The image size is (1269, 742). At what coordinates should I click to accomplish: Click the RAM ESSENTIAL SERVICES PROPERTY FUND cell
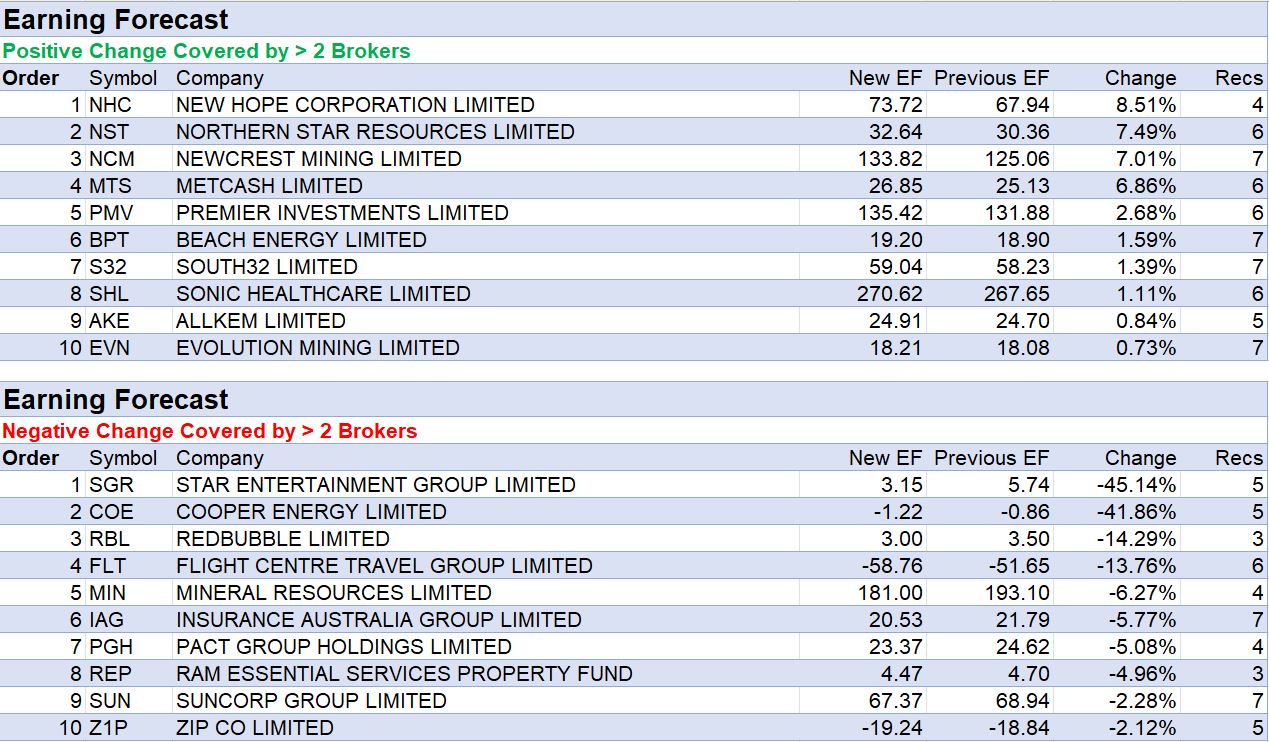pos(404,674)
